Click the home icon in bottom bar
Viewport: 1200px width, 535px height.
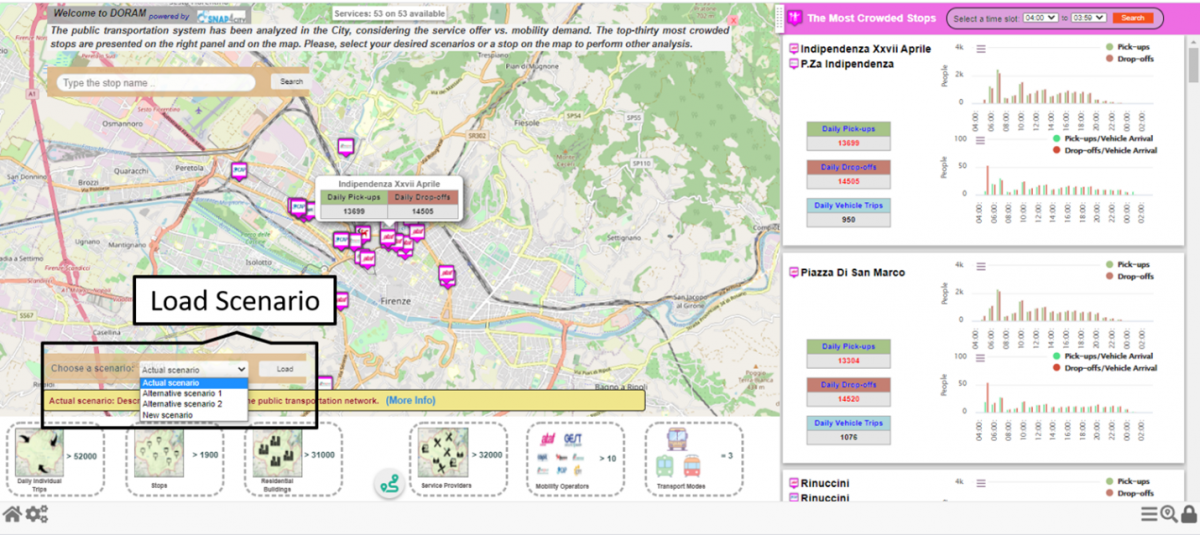coord(12,515)
